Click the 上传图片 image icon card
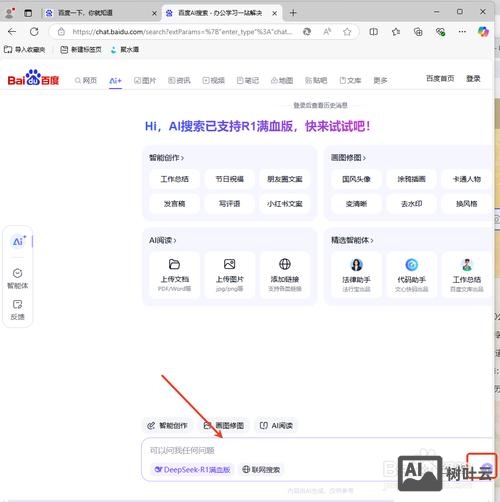Image resolution: width=500 pixels, height=502 pixels. tap(229, 275)
